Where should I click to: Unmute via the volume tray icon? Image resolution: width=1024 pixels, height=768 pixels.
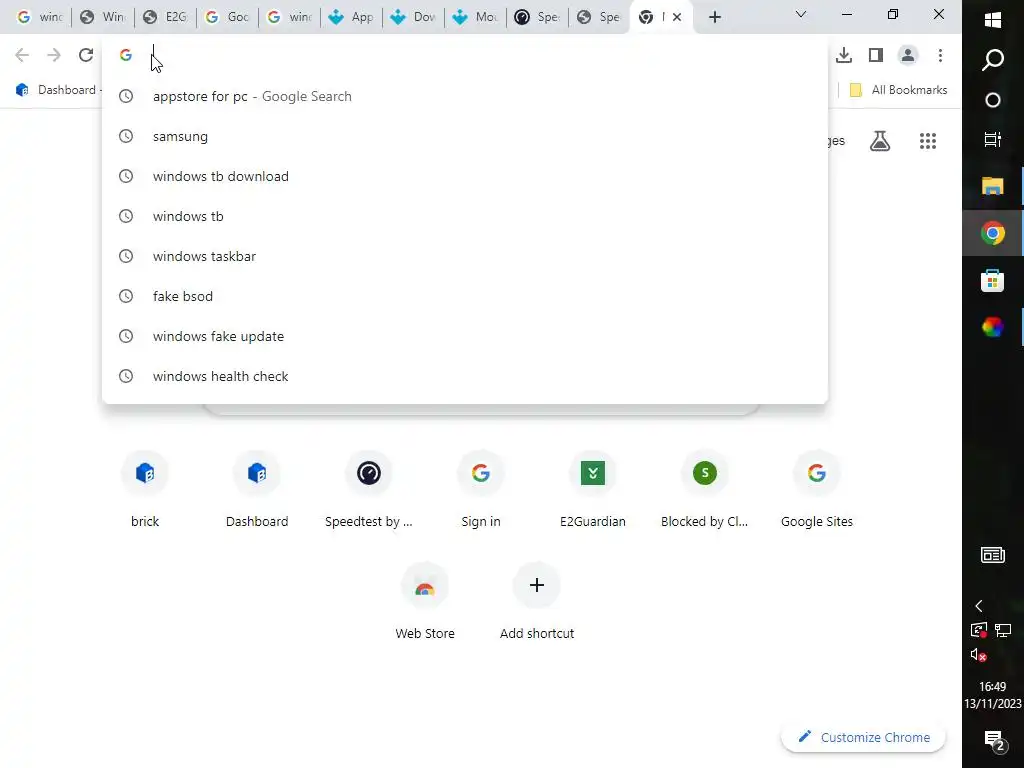tap(978, 654)
